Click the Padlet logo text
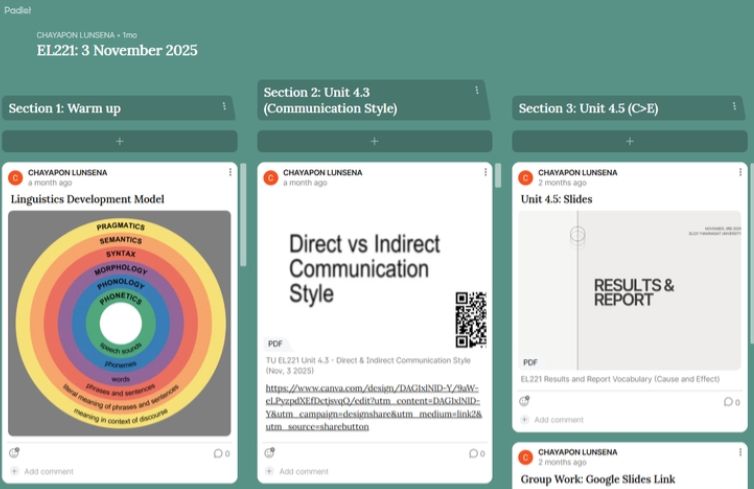The width and height of the screenshot is (754, 489). (18, 10)
